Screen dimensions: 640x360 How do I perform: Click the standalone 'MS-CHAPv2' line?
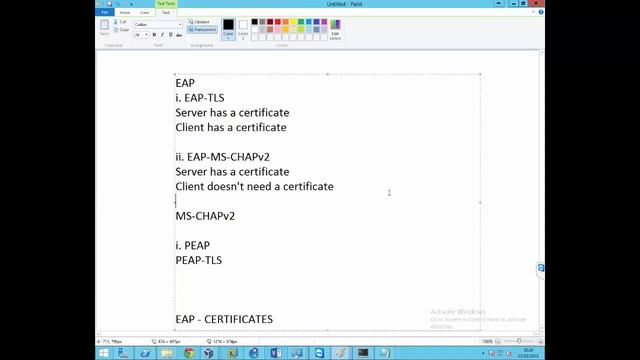tap(205, 216)
